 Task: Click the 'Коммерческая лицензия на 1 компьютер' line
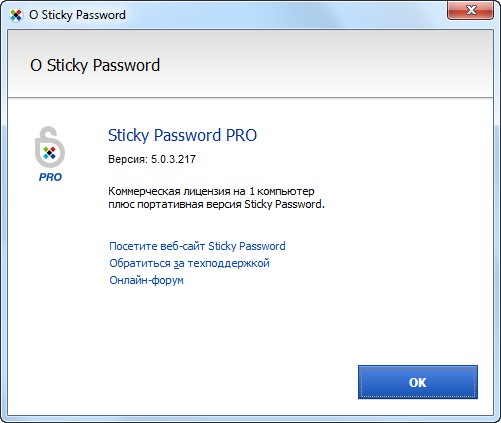pos(211,191)
